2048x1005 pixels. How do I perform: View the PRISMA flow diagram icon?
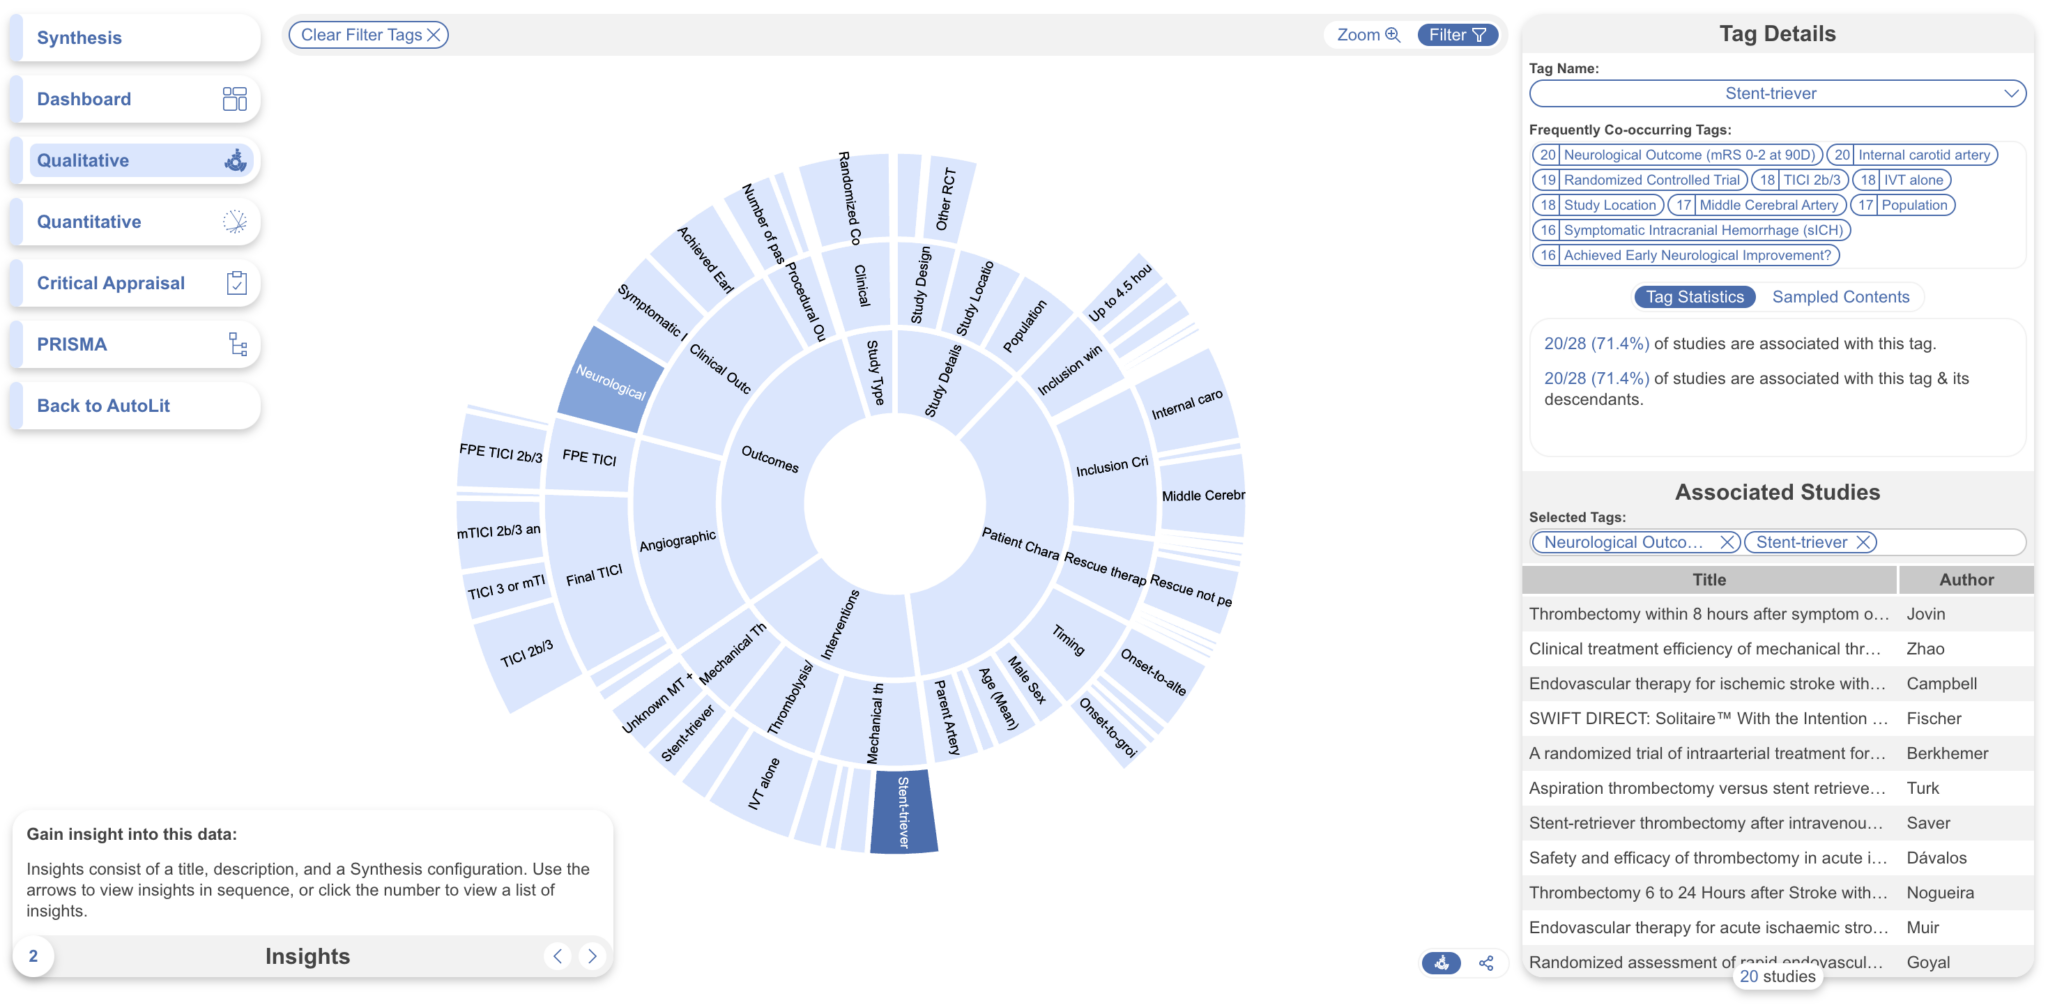coord(236,344)
